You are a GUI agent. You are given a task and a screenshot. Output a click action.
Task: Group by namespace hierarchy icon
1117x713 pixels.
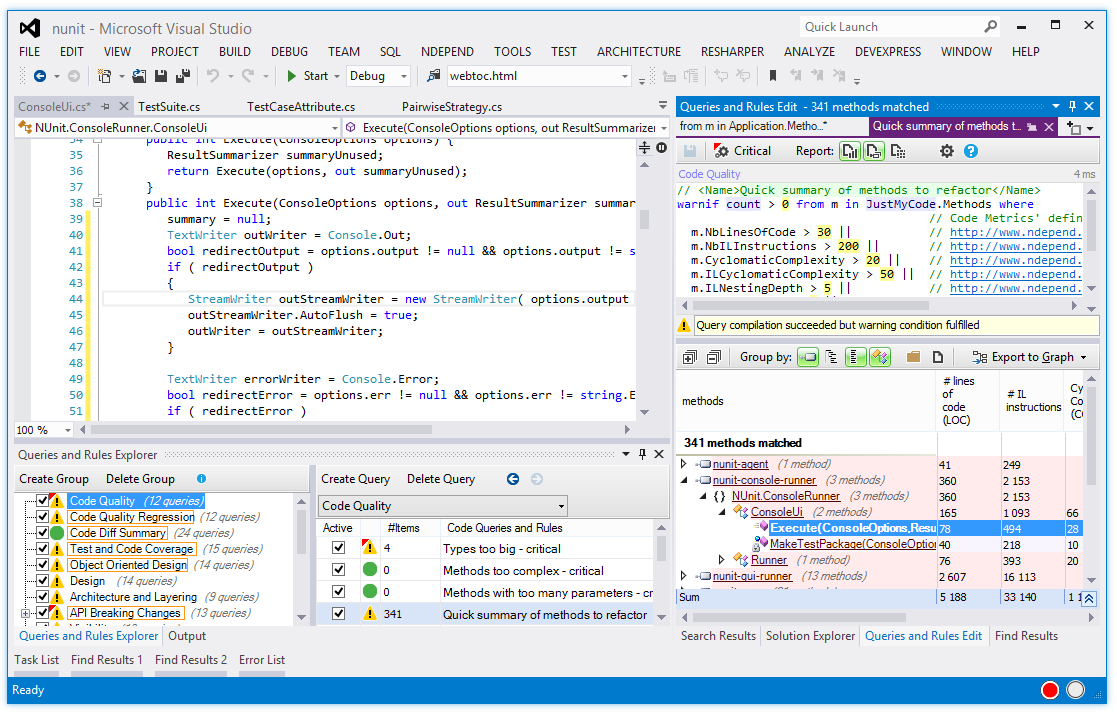pyautogui.click(x=831, y=357)
